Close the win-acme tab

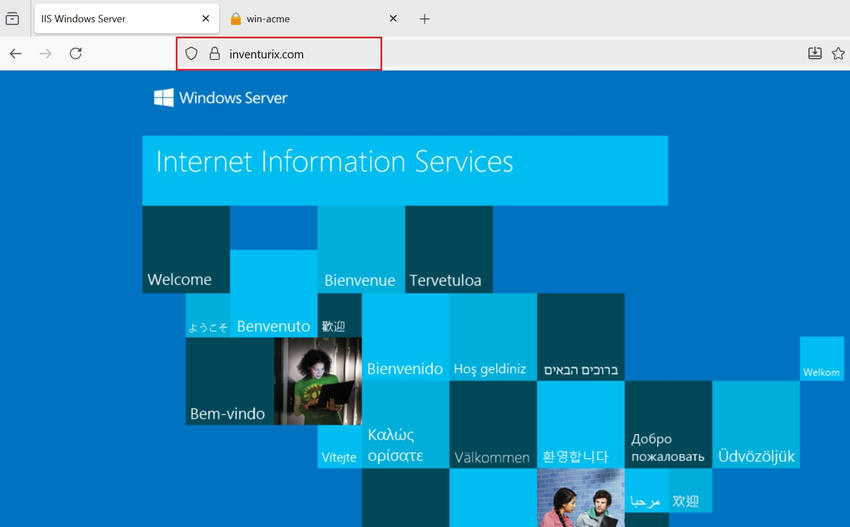tap(394, 18)
